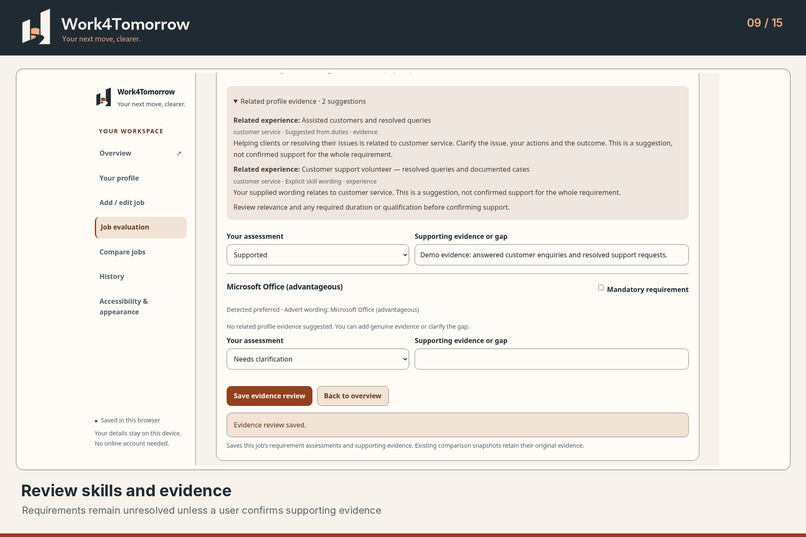
Task: Open the History section
Action: 140,276
